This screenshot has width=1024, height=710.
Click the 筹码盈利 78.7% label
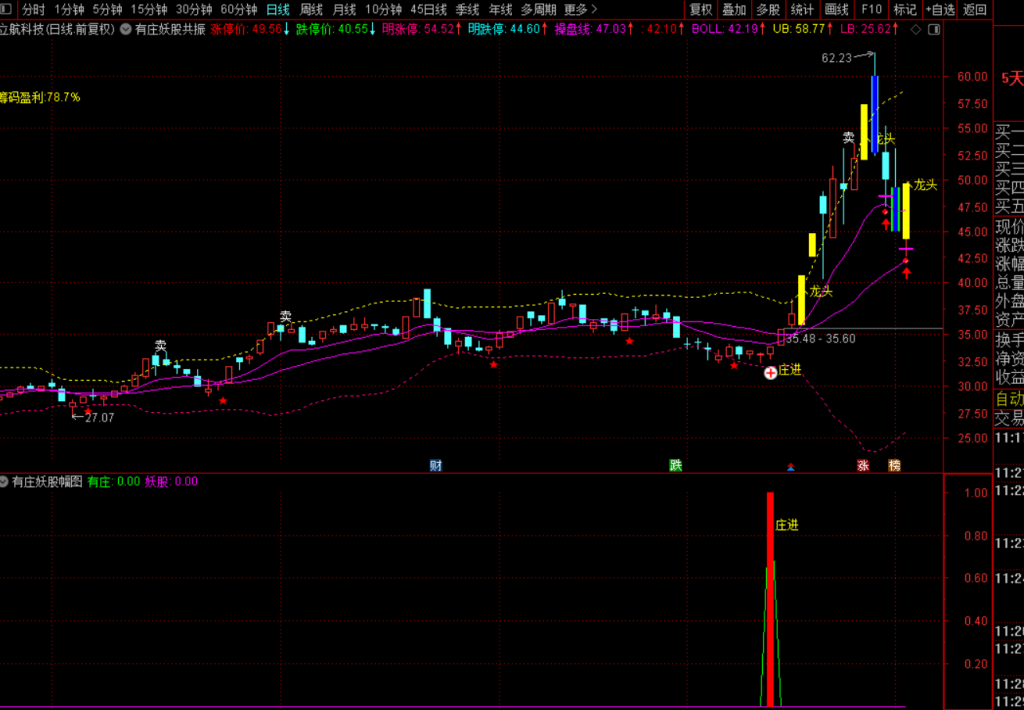40,97
